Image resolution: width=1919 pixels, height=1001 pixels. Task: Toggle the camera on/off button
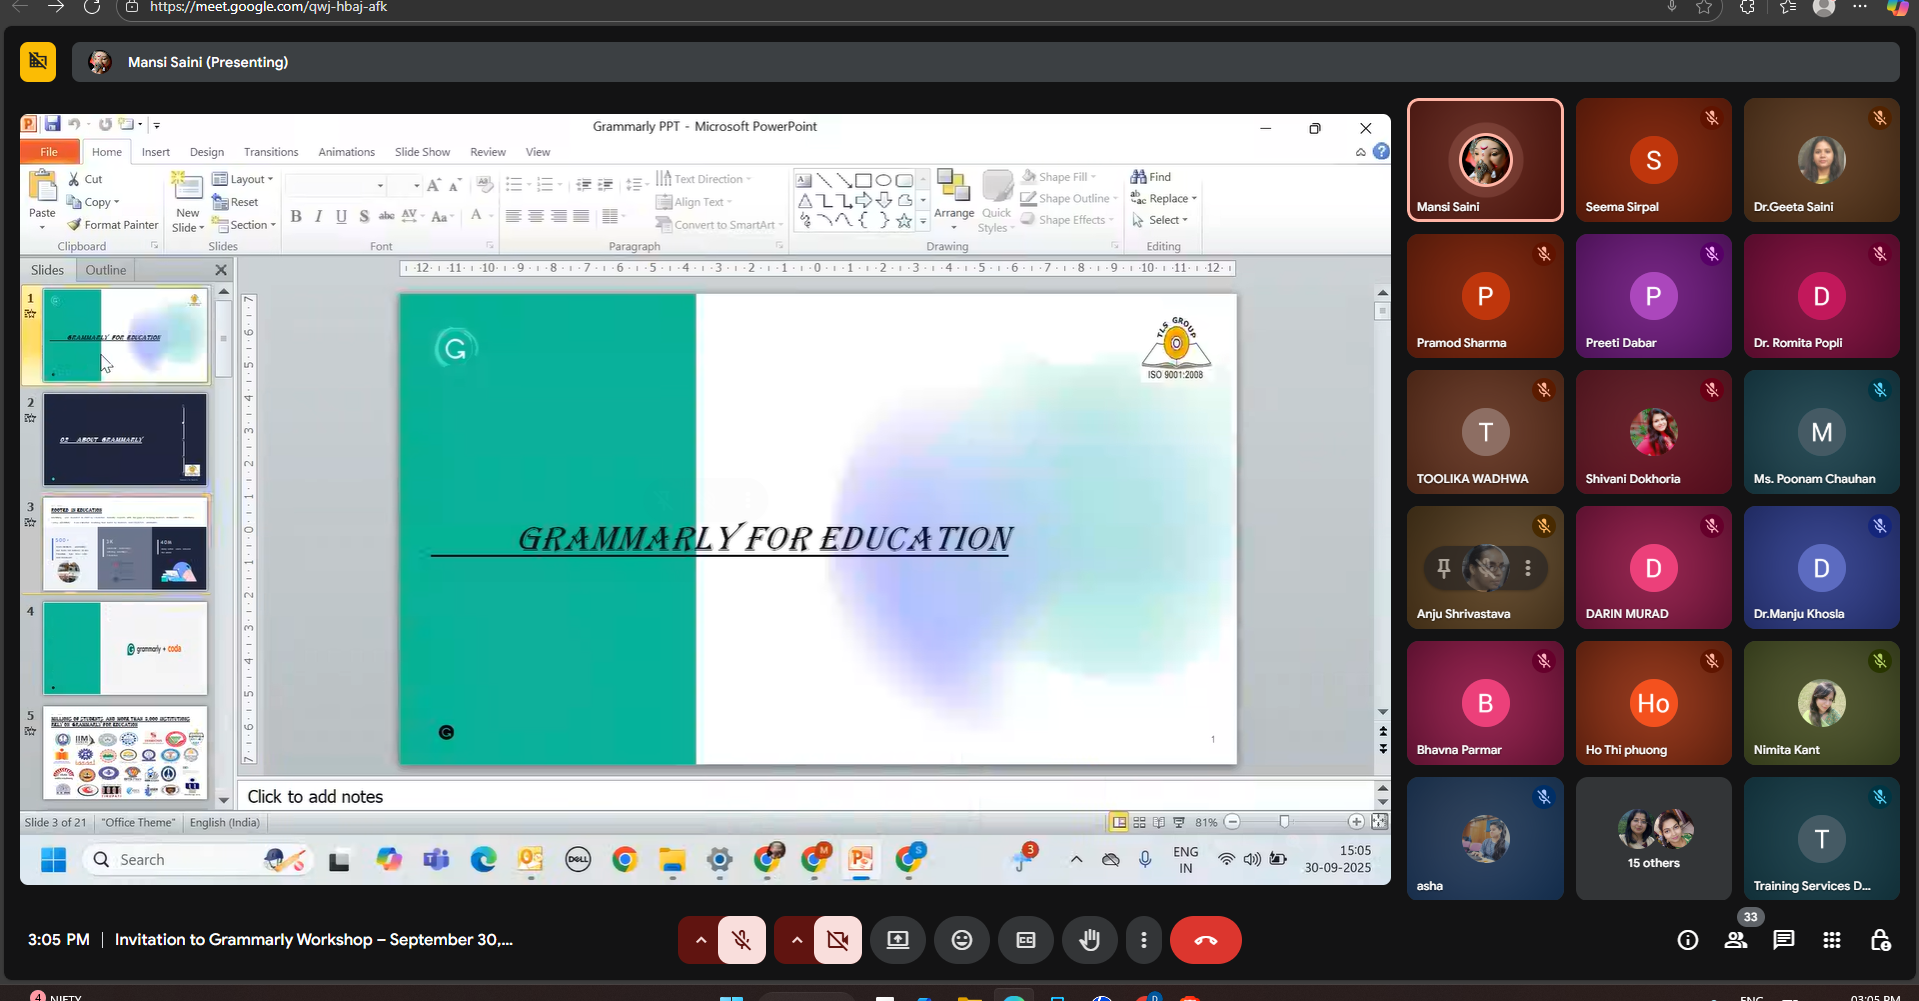click(837, 940)
